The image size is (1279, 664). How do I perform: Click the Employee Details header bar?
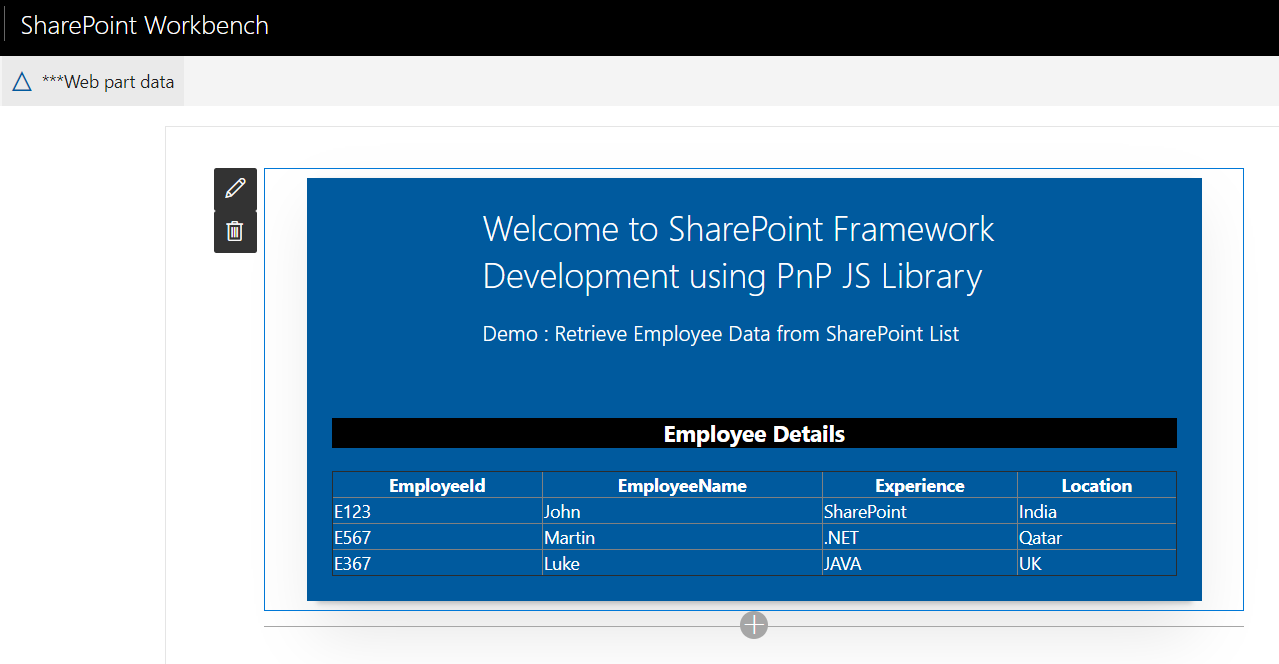pyautogui.click(x=754, y=434)
